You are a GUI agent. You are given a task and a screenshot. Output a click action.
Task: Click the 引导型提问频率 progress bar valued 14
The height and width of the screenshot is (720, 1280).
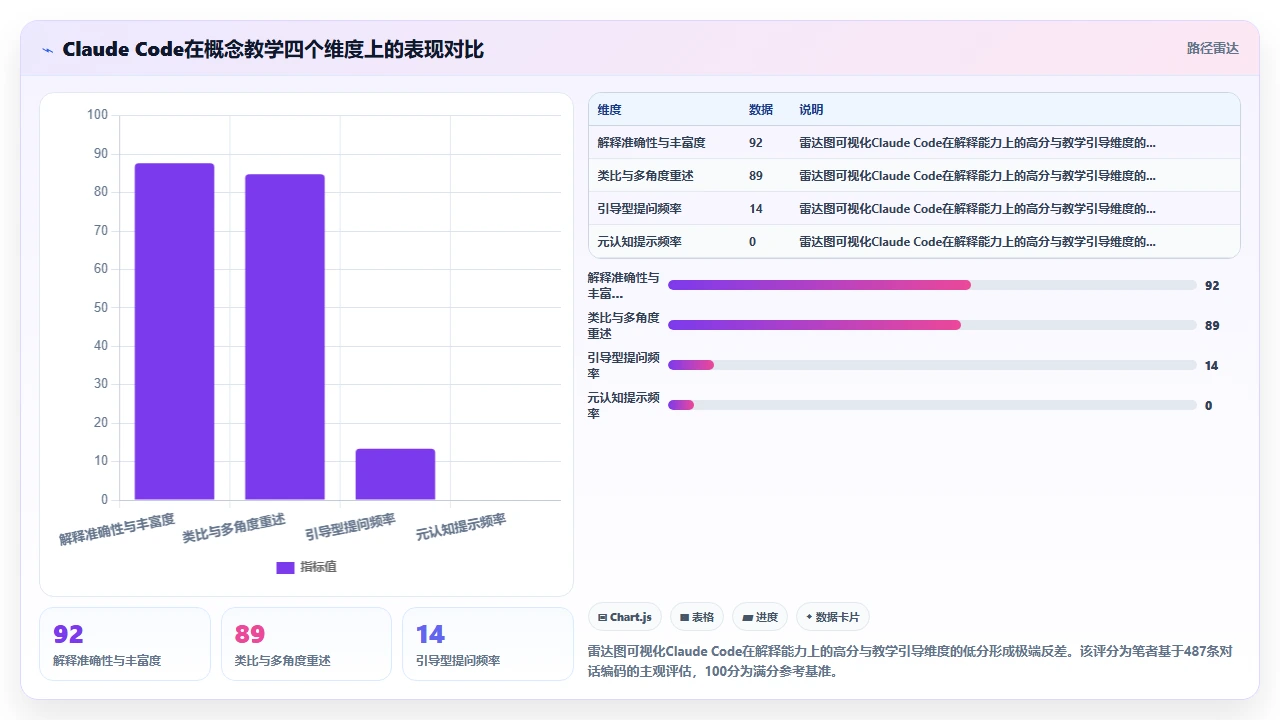coord(932,365)
